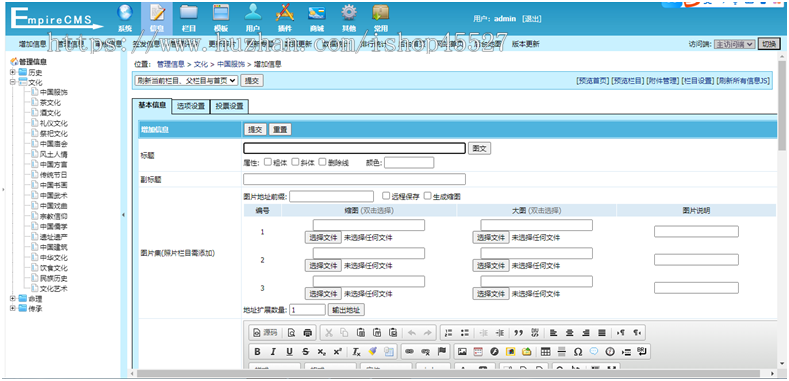
Task: Click the 退出 (Logout) link
Action: 531,19
